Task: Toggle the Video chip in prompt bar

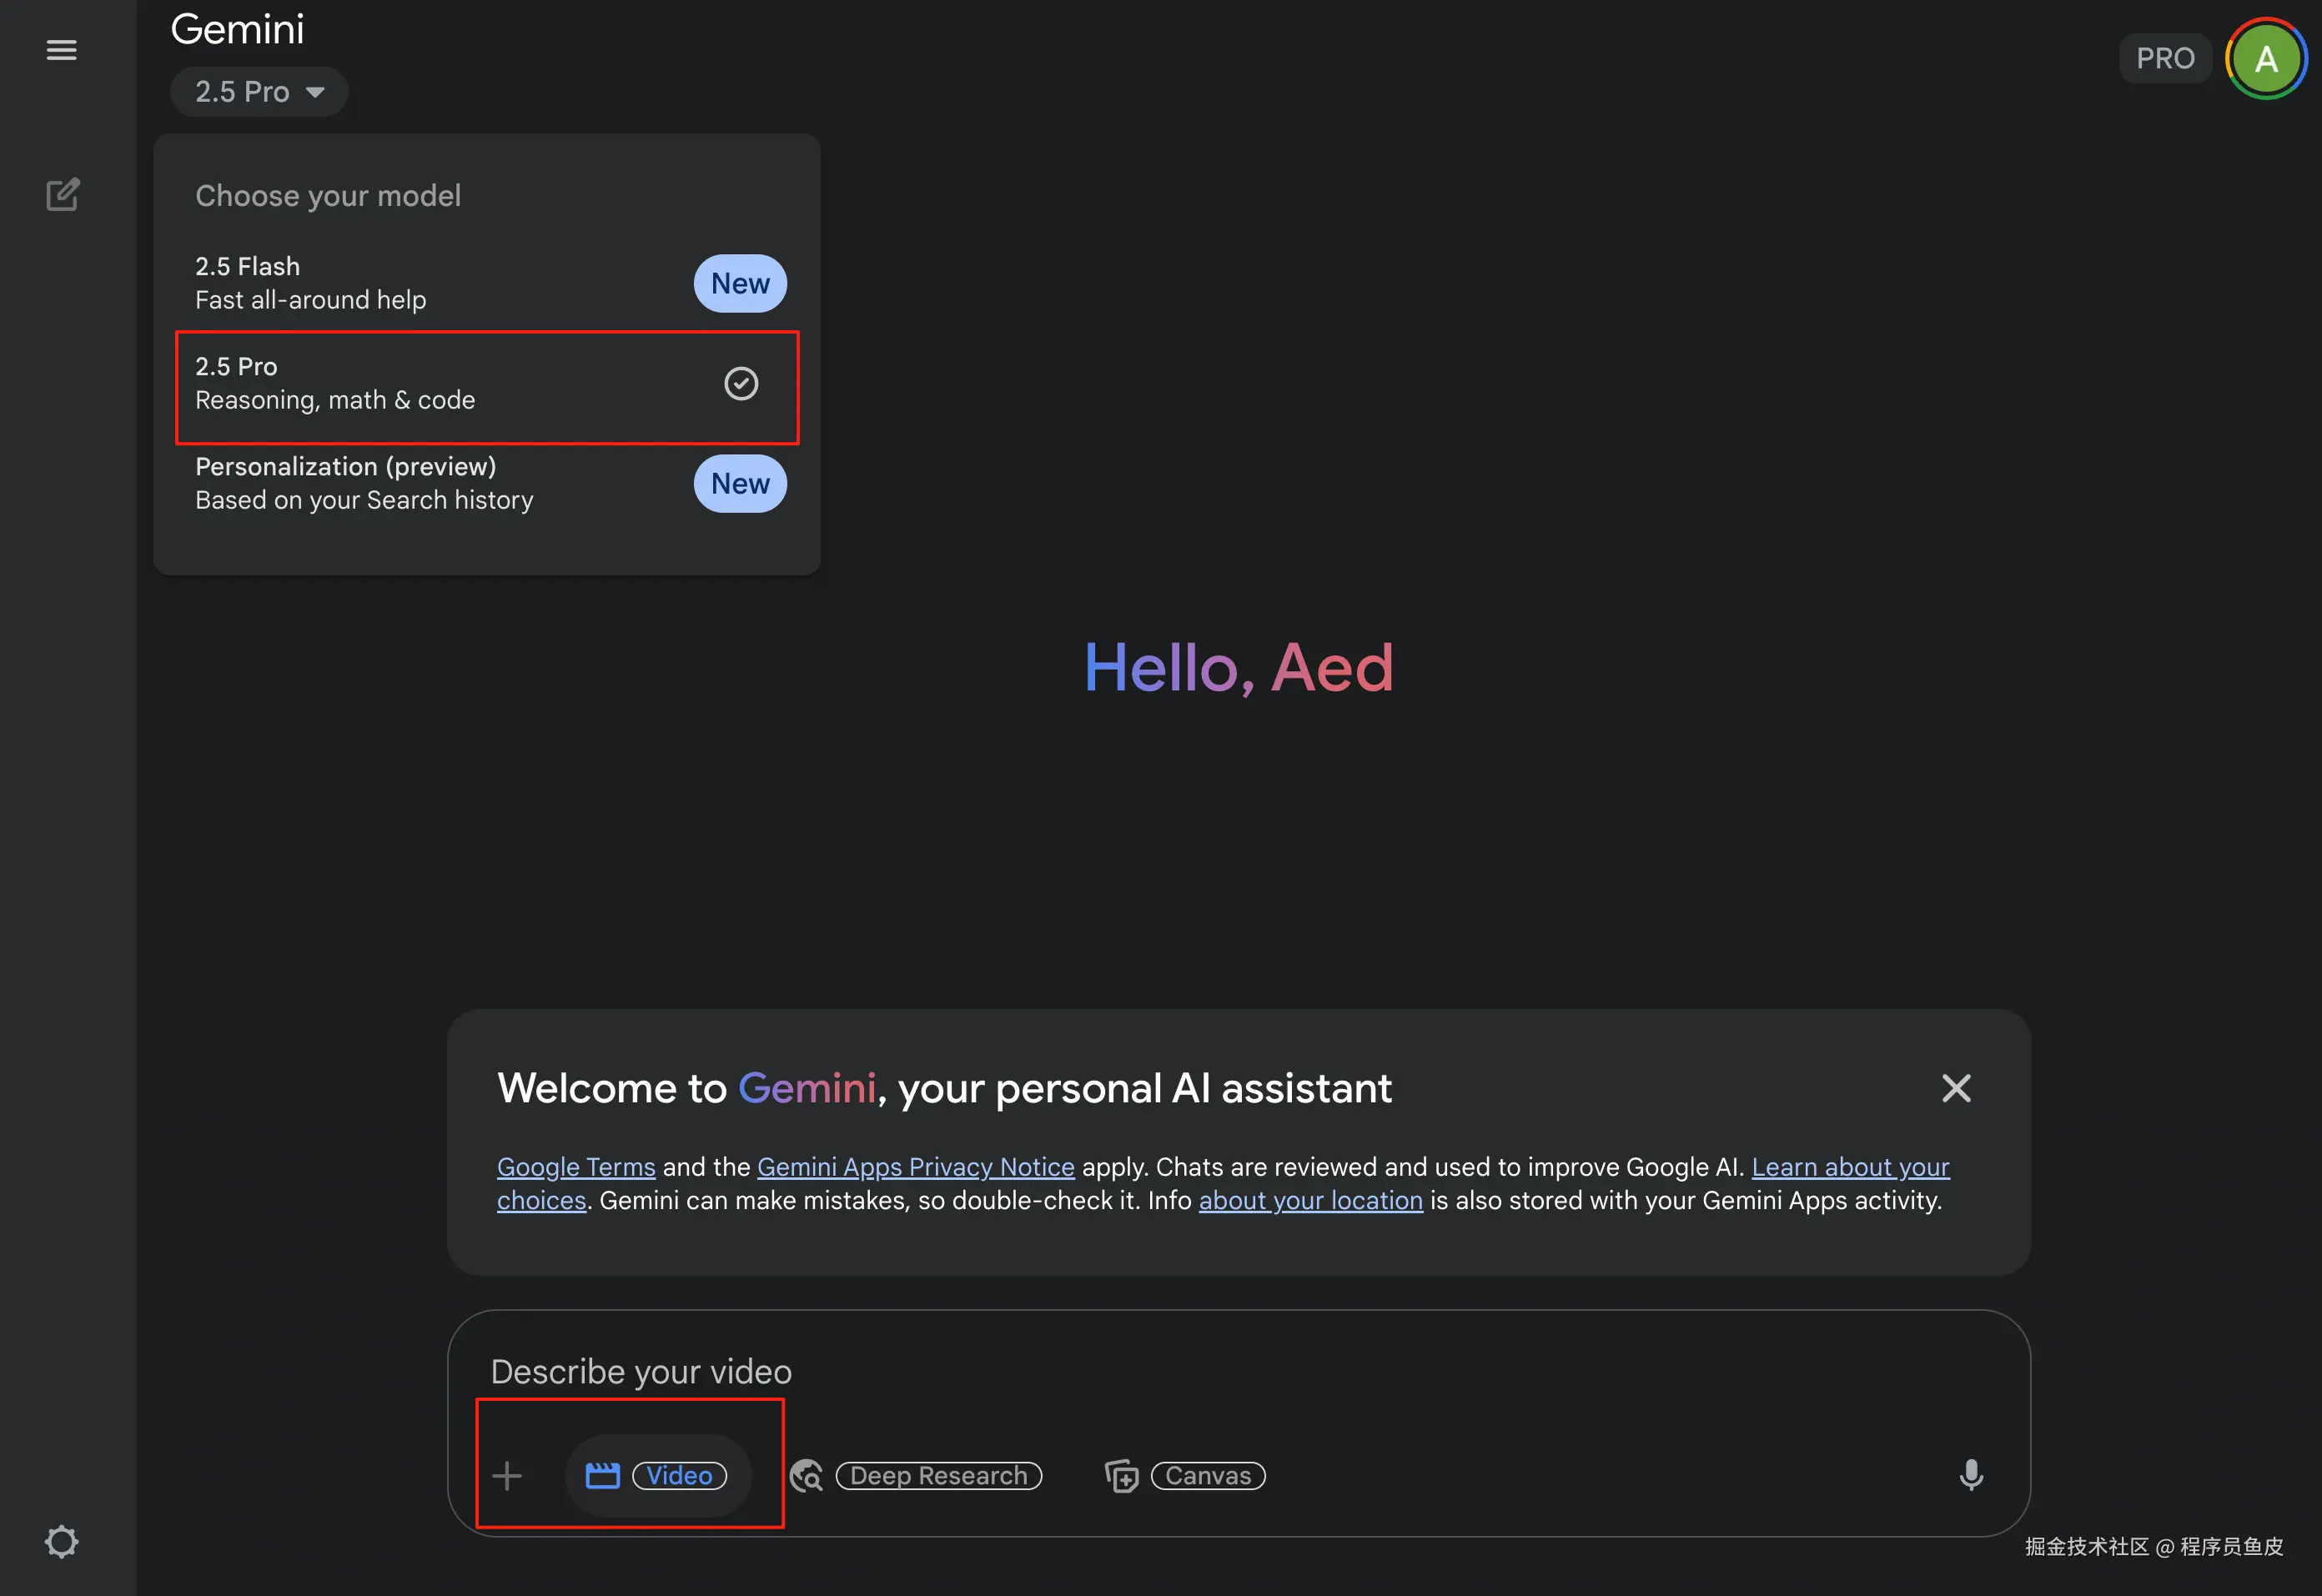Action: click(x=679, y=1475)
